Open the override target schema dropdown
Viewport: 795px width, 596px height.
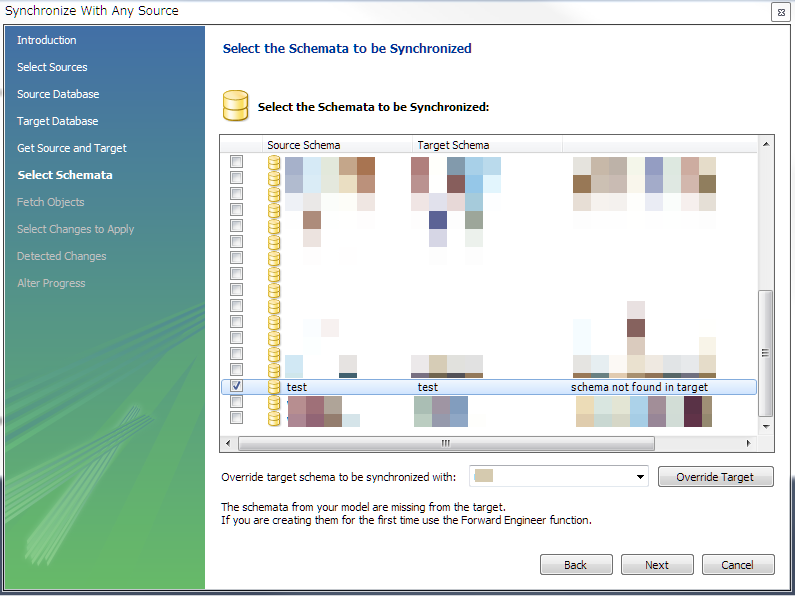click(x=640, y=476)
